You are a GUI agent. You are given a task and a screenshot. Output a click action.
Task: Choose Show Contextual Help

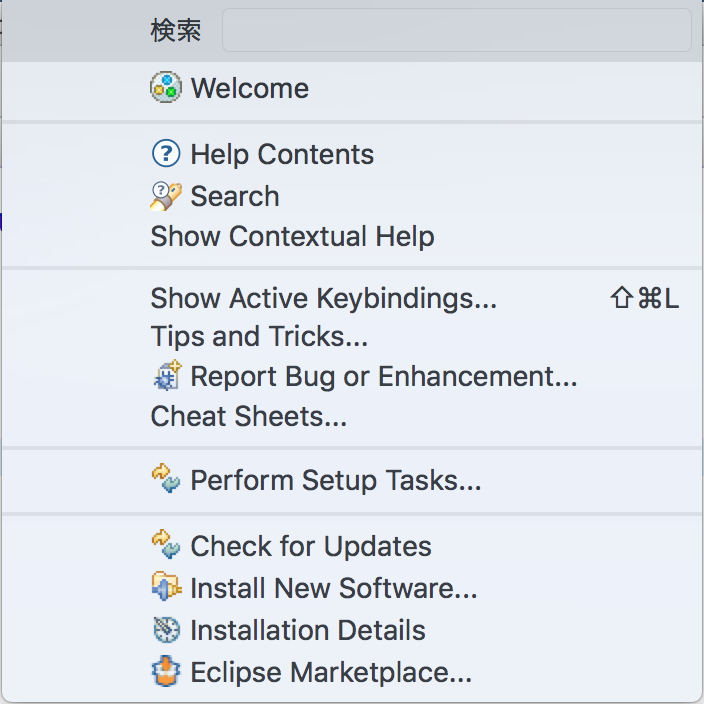(292, 237)
